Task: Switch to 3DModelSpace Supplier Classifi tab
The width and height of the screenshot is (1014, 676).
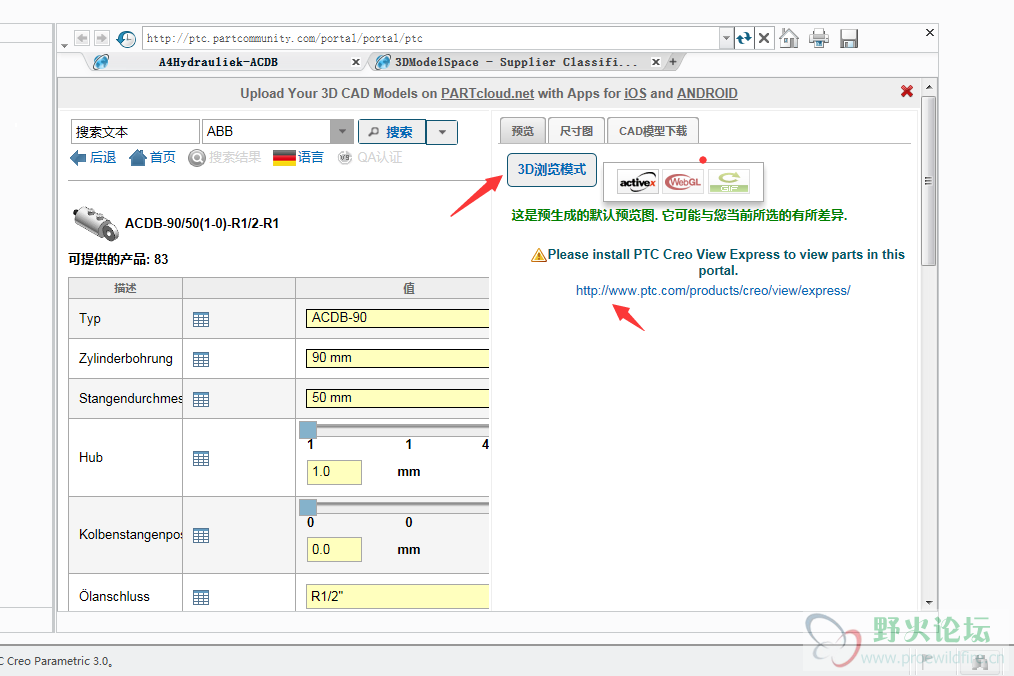Action: click(515, 62)
